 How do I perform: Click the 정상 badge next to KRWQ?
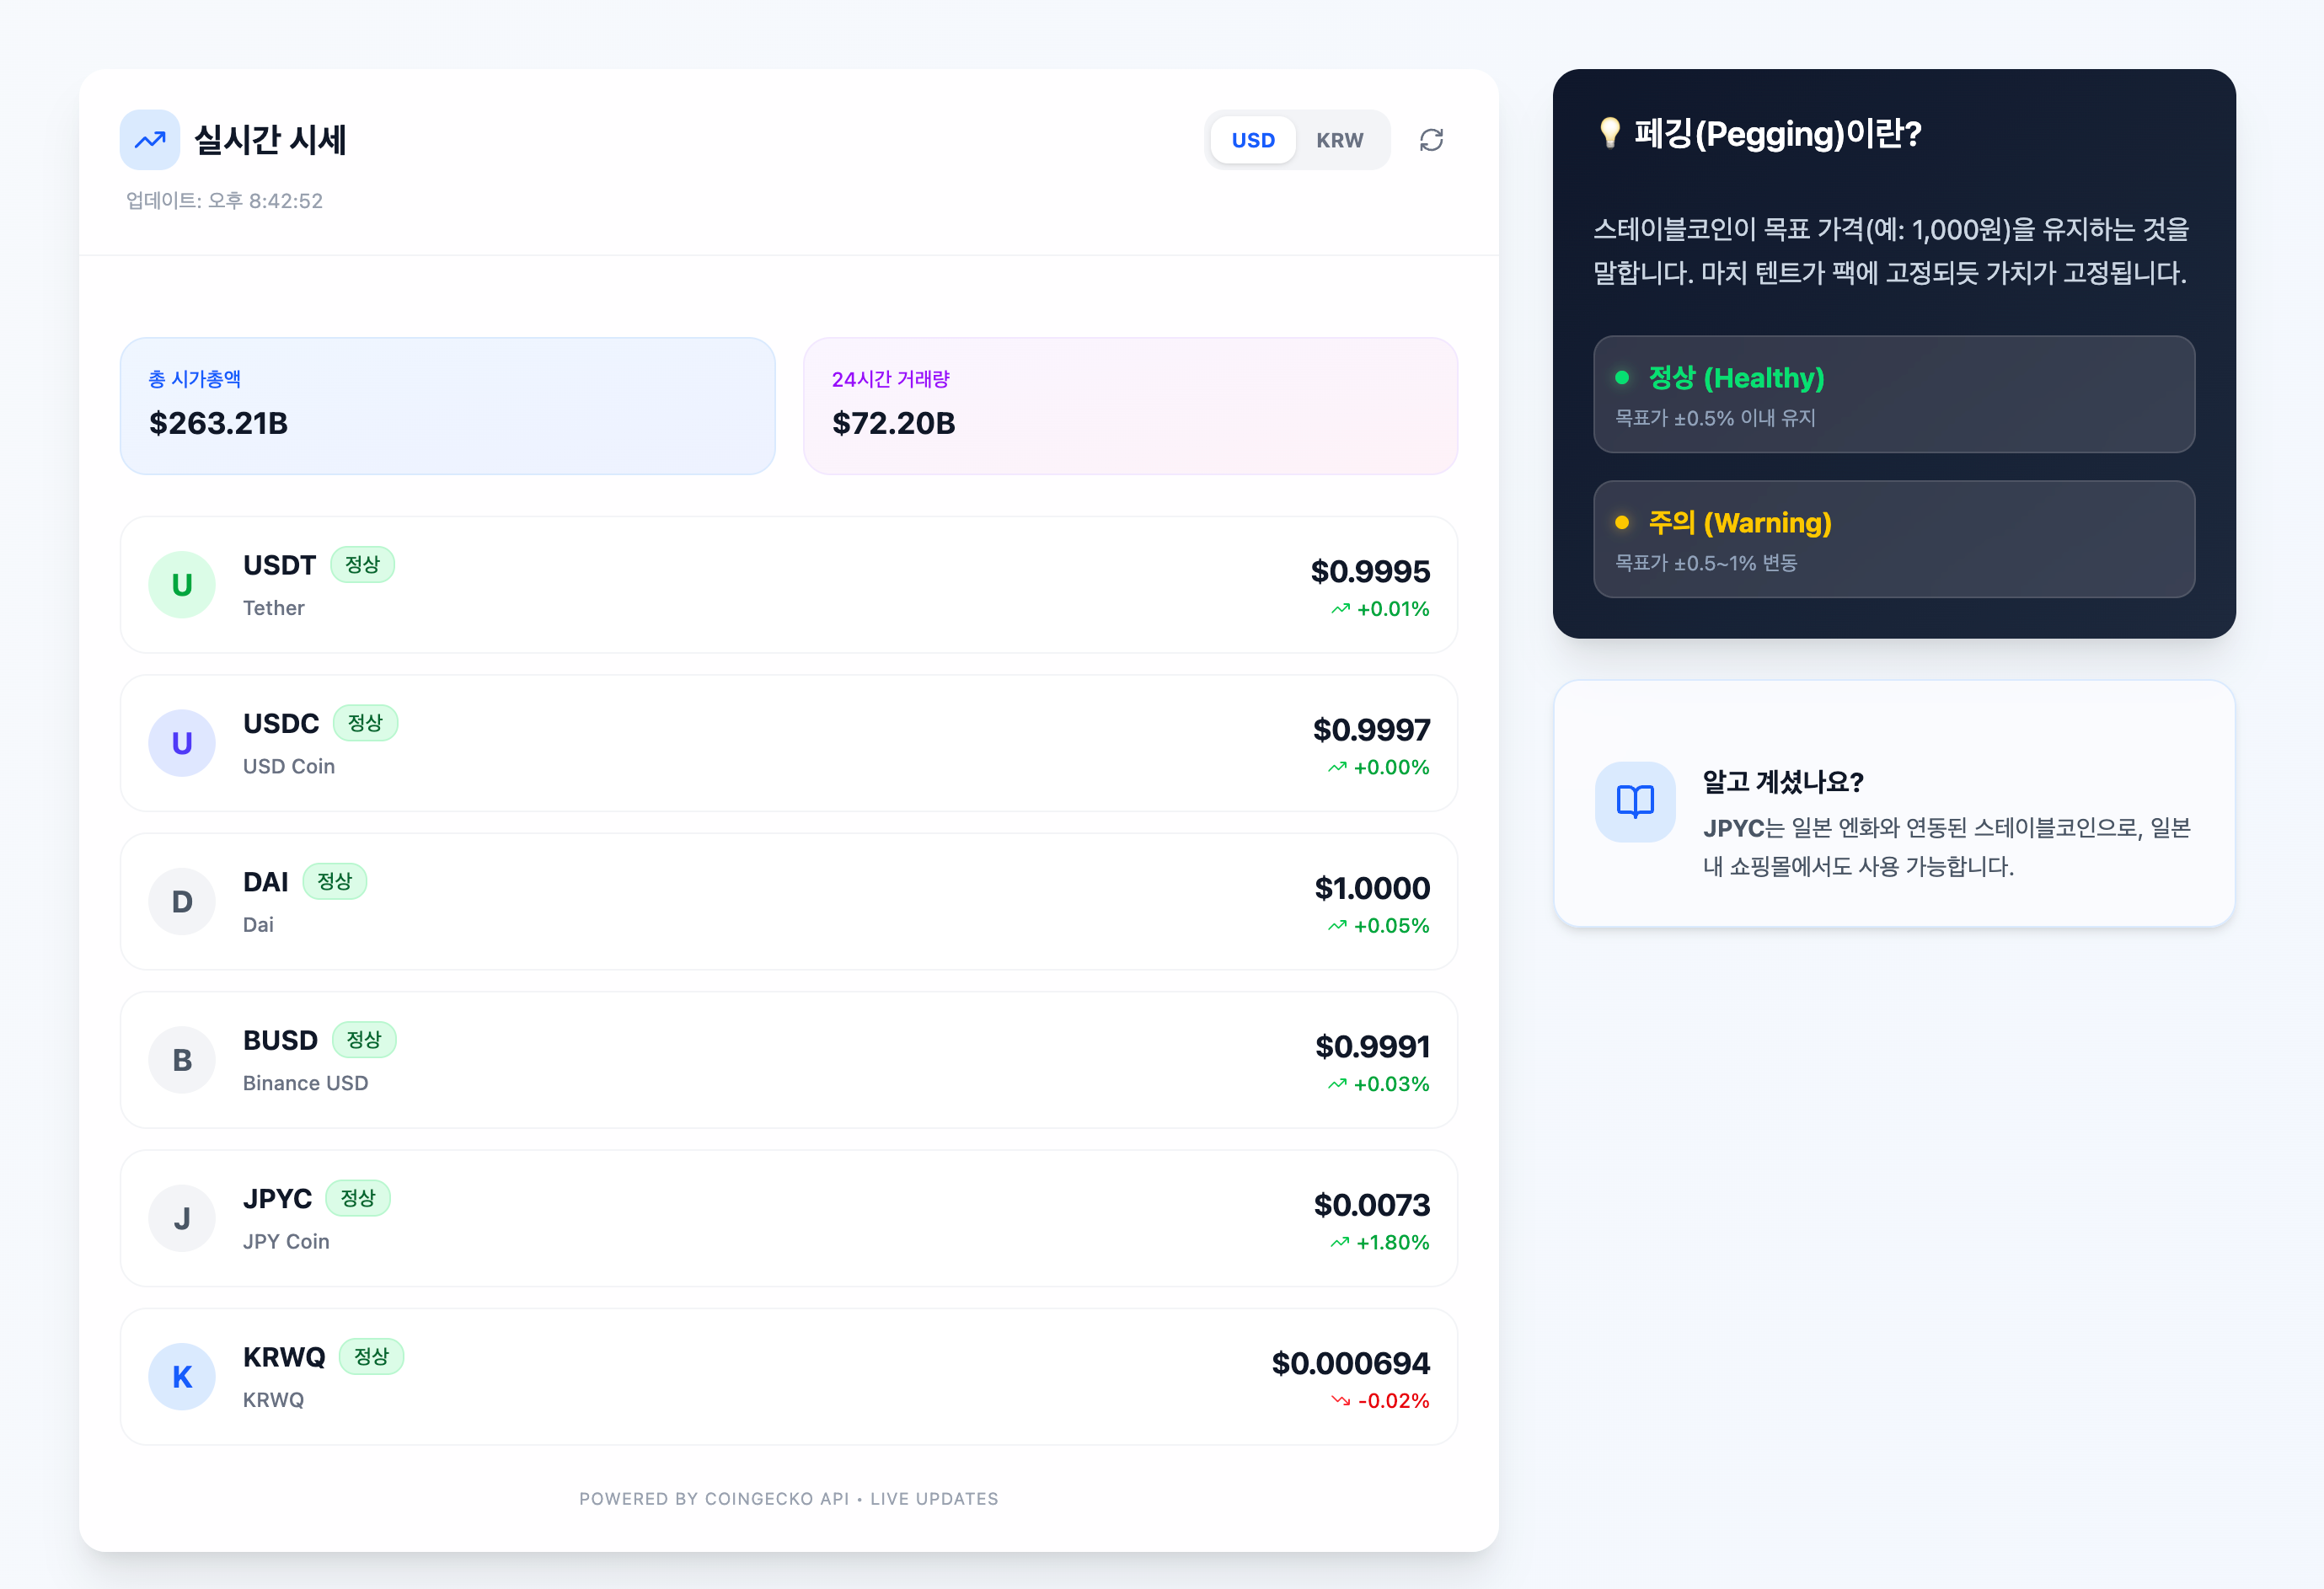pos(371,1357)
